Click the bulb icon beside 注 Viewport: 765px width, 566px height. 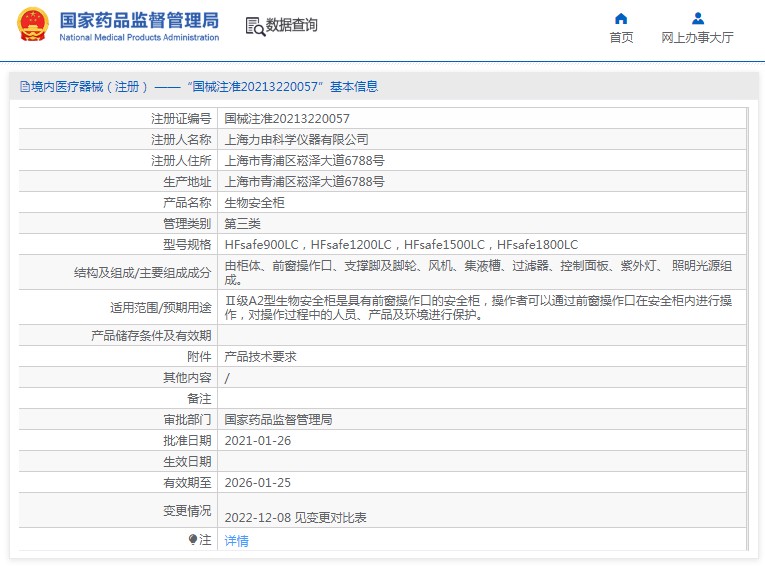(193, 539)
